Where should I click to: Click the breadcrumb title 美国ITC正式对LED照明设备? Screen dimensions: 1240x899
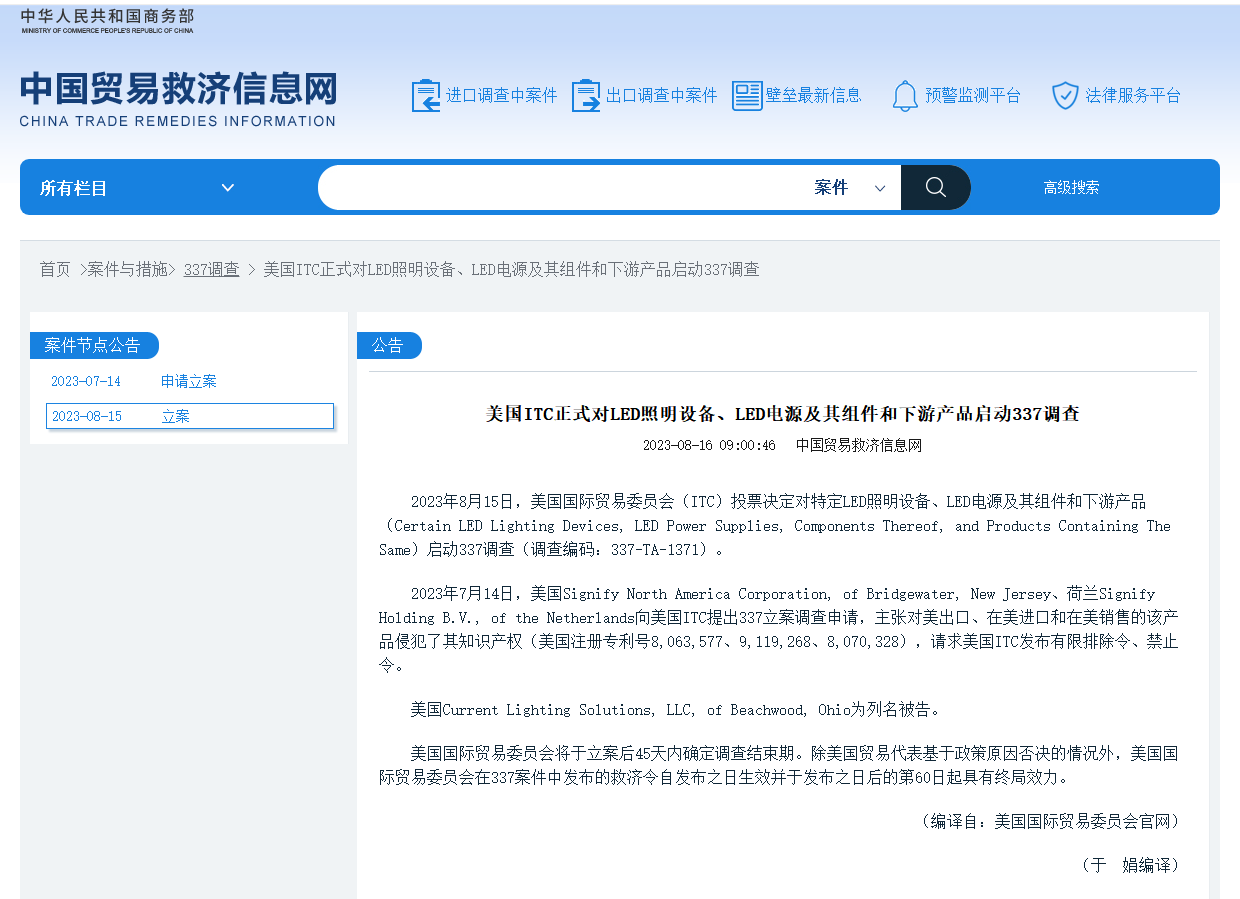[x=511, y=270]
